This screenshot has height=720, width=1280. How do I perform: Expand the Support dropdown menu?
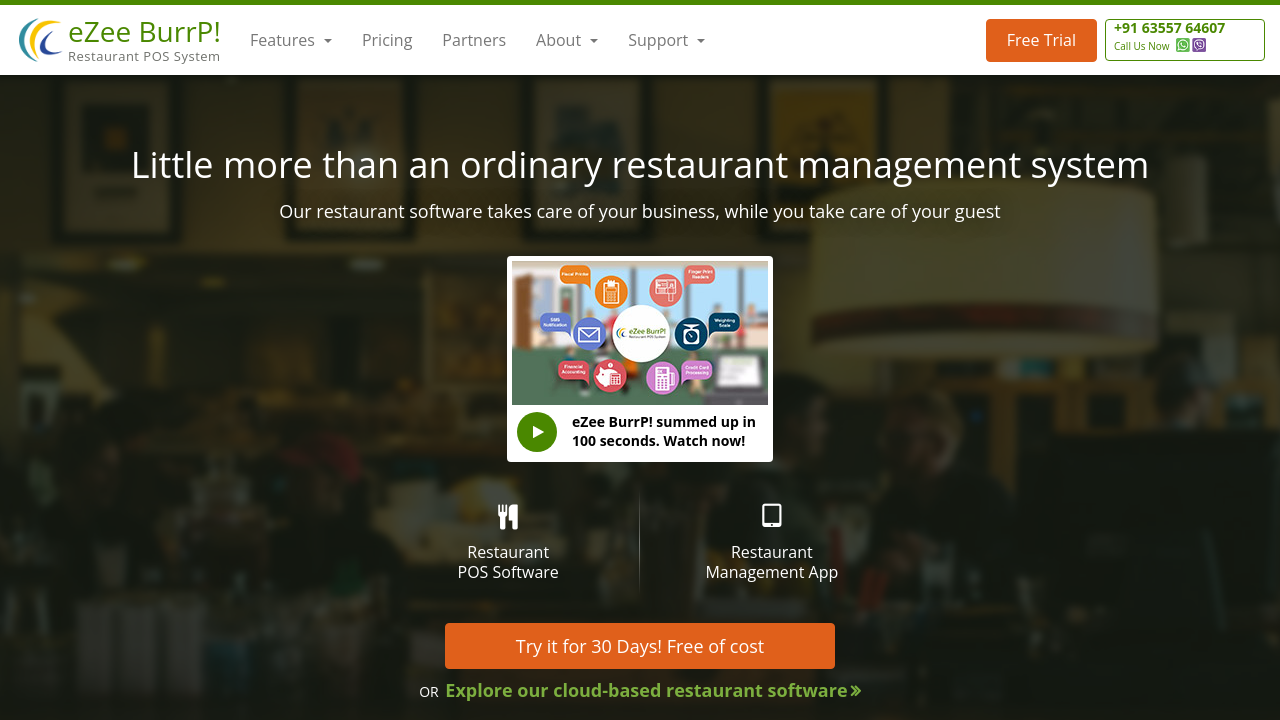(x=666, y=40)
